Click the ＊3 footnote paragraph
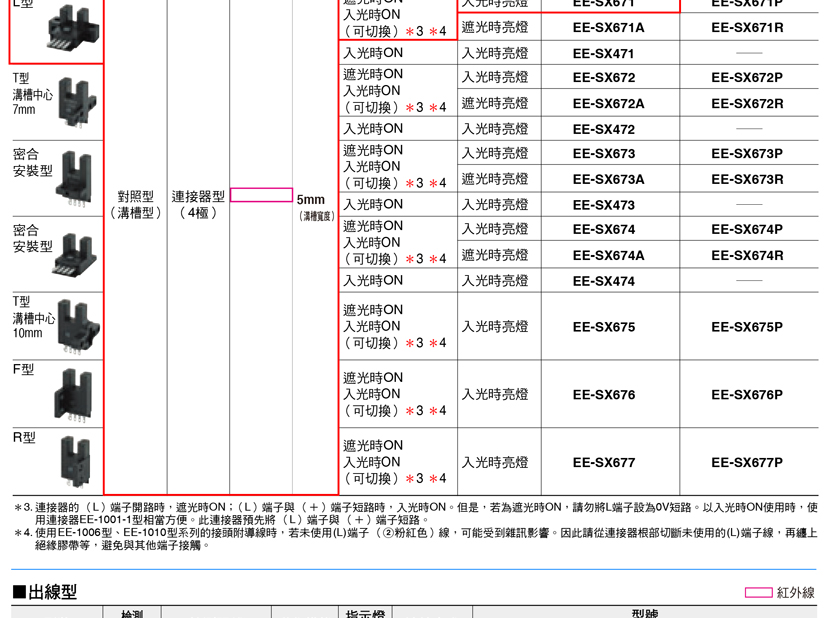 point(416,514)
